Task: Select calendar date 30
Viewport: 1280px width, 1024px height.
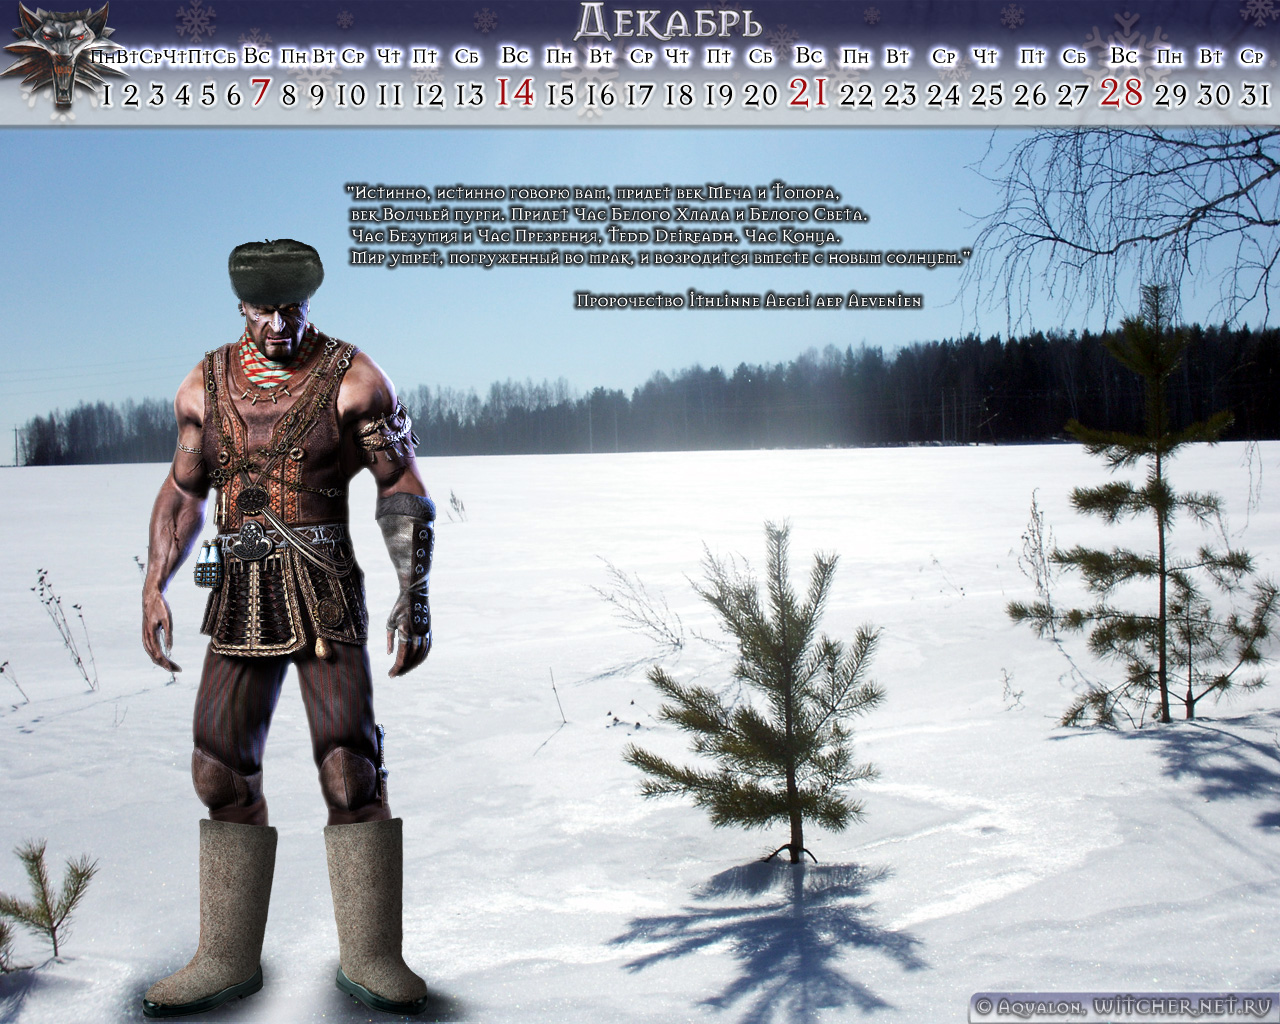Action: 1214,95
